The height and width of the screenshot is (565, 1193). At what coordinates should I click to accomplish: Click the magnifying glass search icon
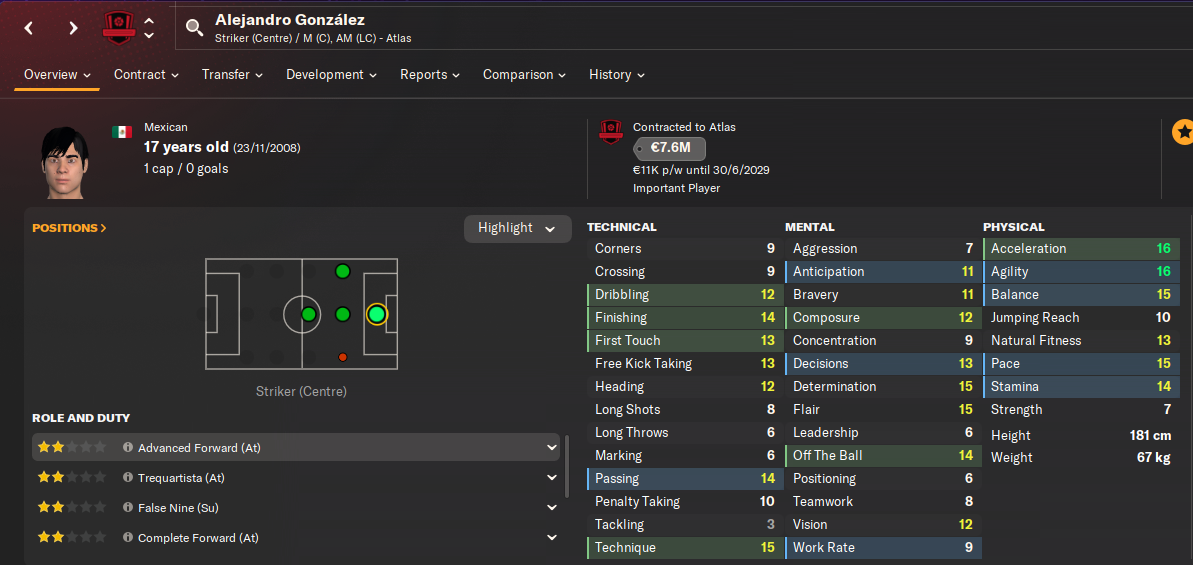pos(195,28)
